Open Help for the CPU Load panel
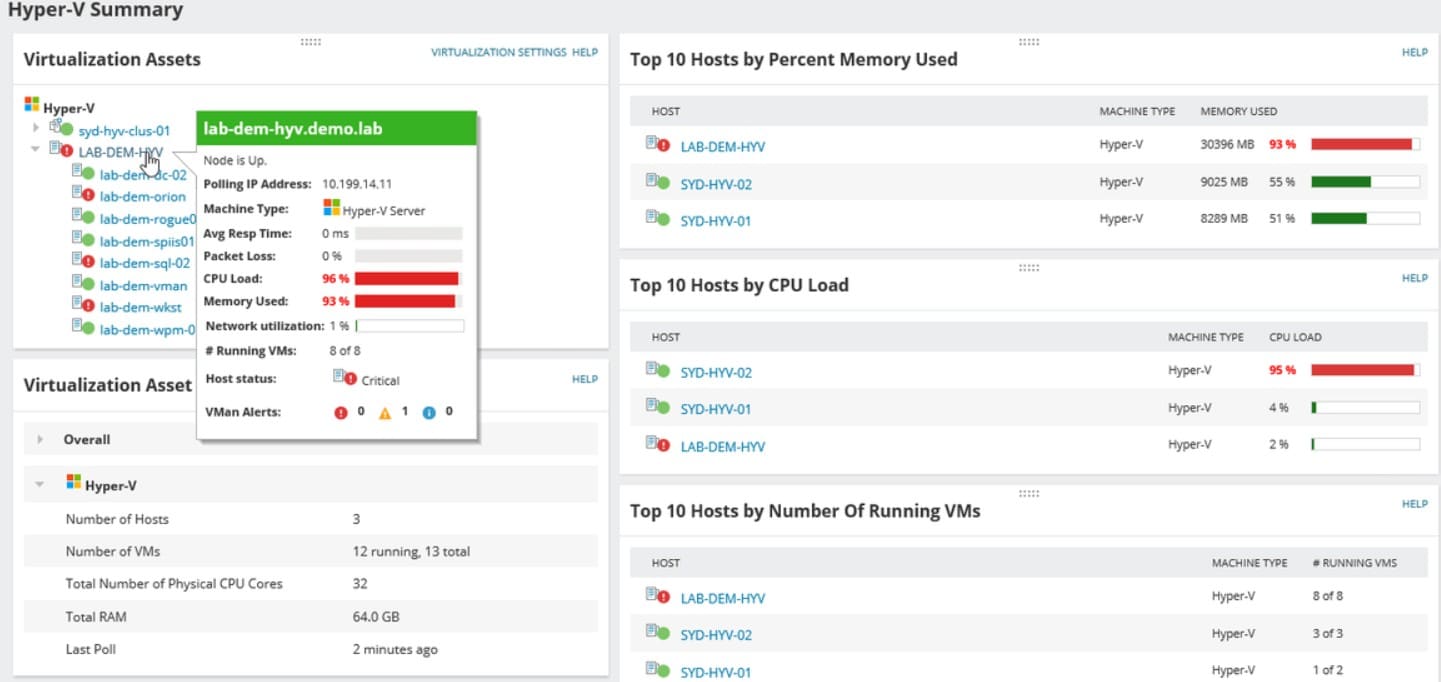This screenshot has height=682, width=1441. tap(1415, 278)
